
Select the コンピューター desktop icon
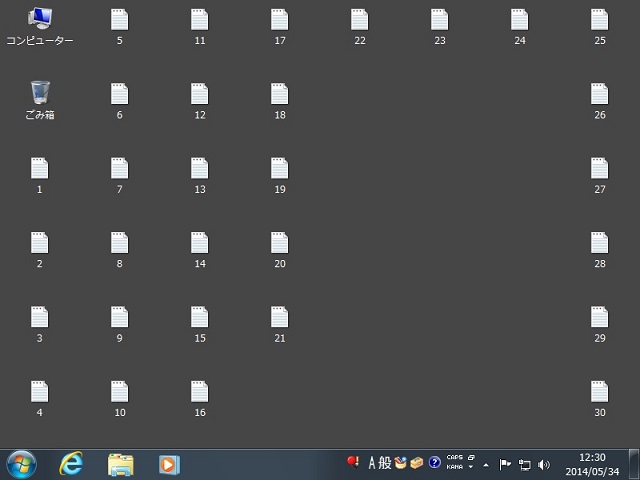pyautogui.click(x=40, y=26)
